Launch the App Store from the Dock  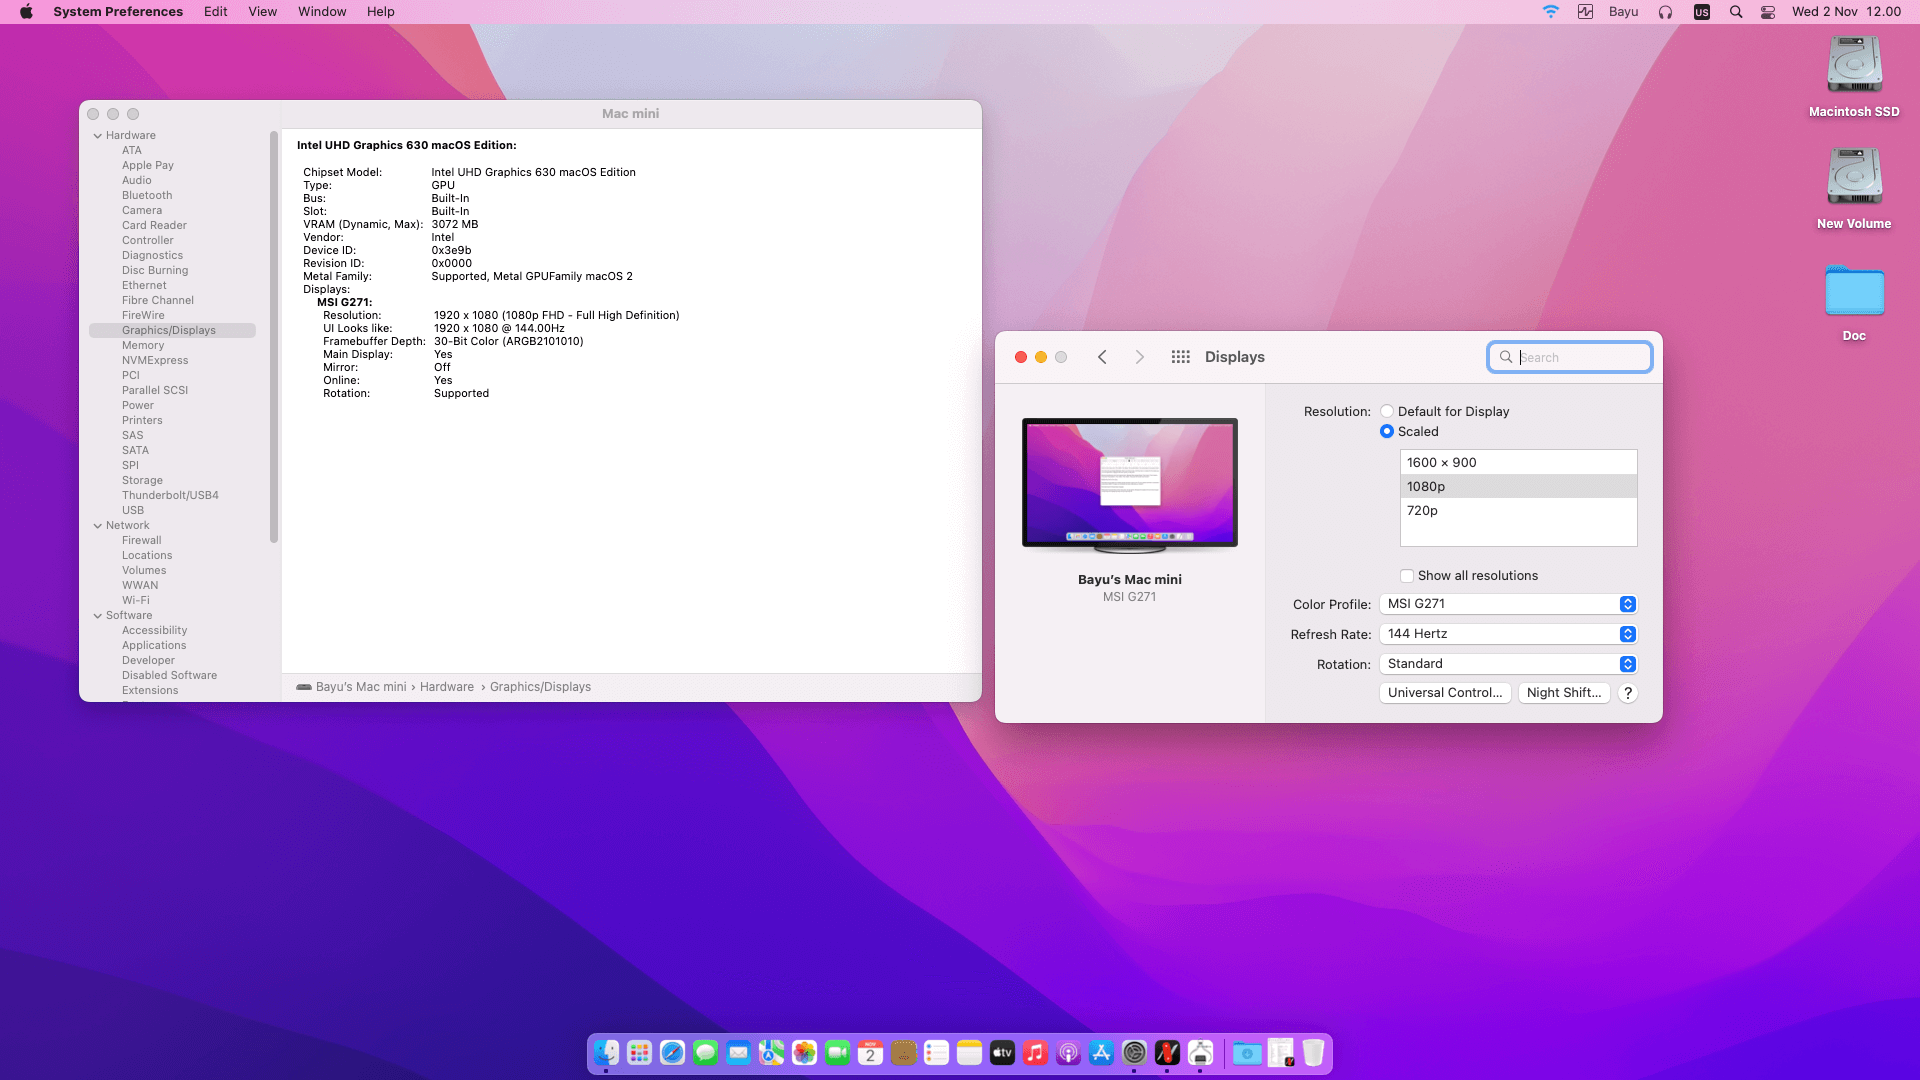tap(1101, 1053)
